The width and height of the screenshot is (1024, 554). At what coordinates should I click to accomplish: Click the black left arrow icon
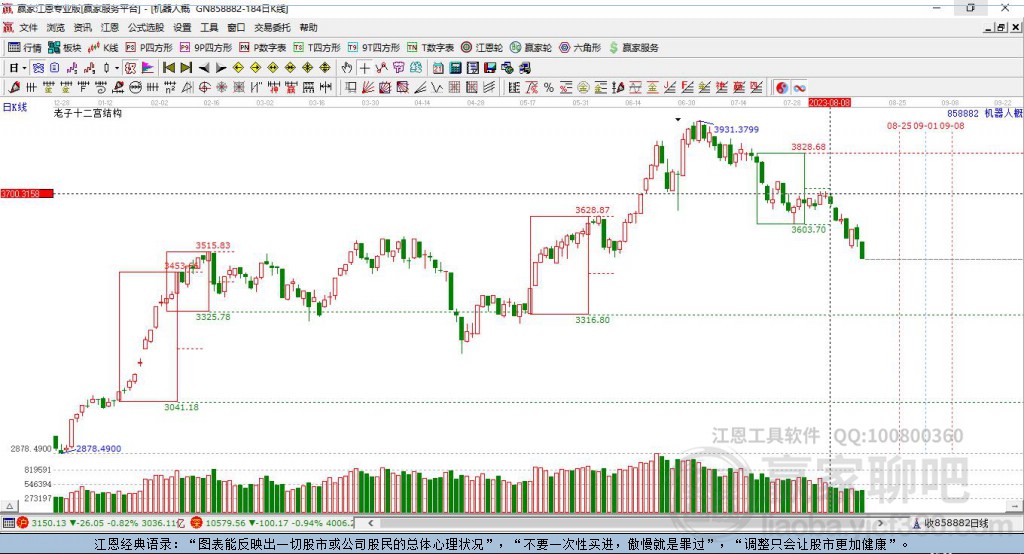pyautogui.click(x=204, y=68)
